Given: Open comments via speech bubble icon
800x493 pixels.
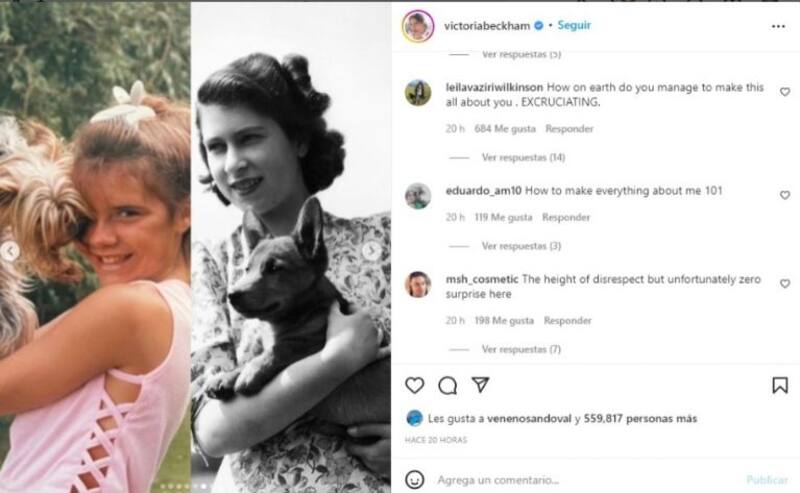Looking at the screenshot, I should 447,385.
